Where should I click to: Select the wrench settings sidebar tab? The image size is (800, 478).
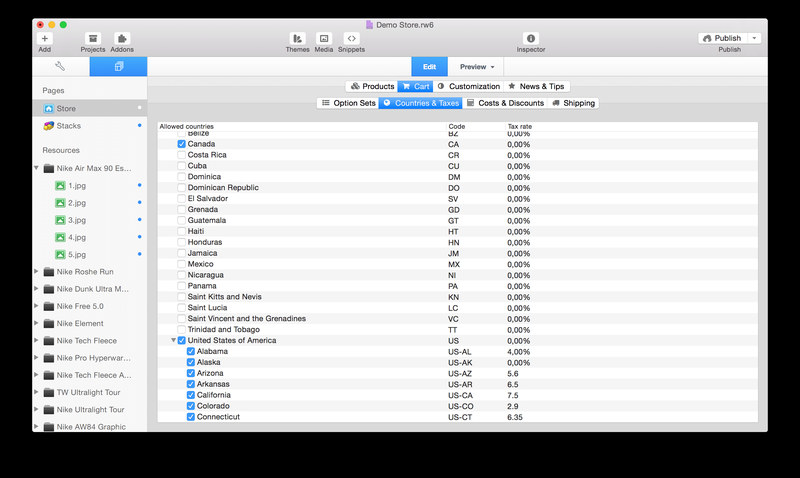pos(60,66)
